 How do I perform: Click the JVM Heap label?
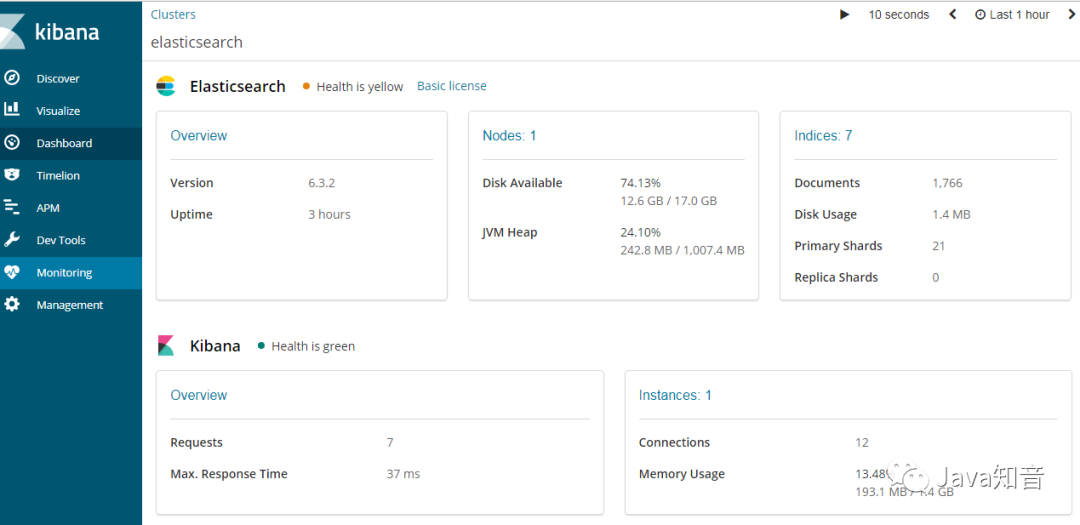[x=510, y=232]
